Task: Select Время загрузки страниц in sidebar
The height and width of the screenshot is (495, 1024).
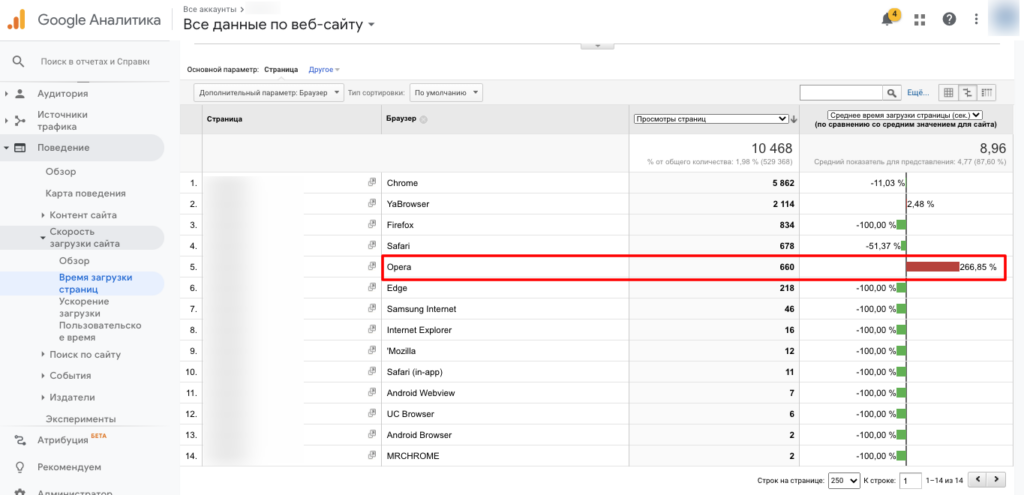Action: [x=95, y=283]
